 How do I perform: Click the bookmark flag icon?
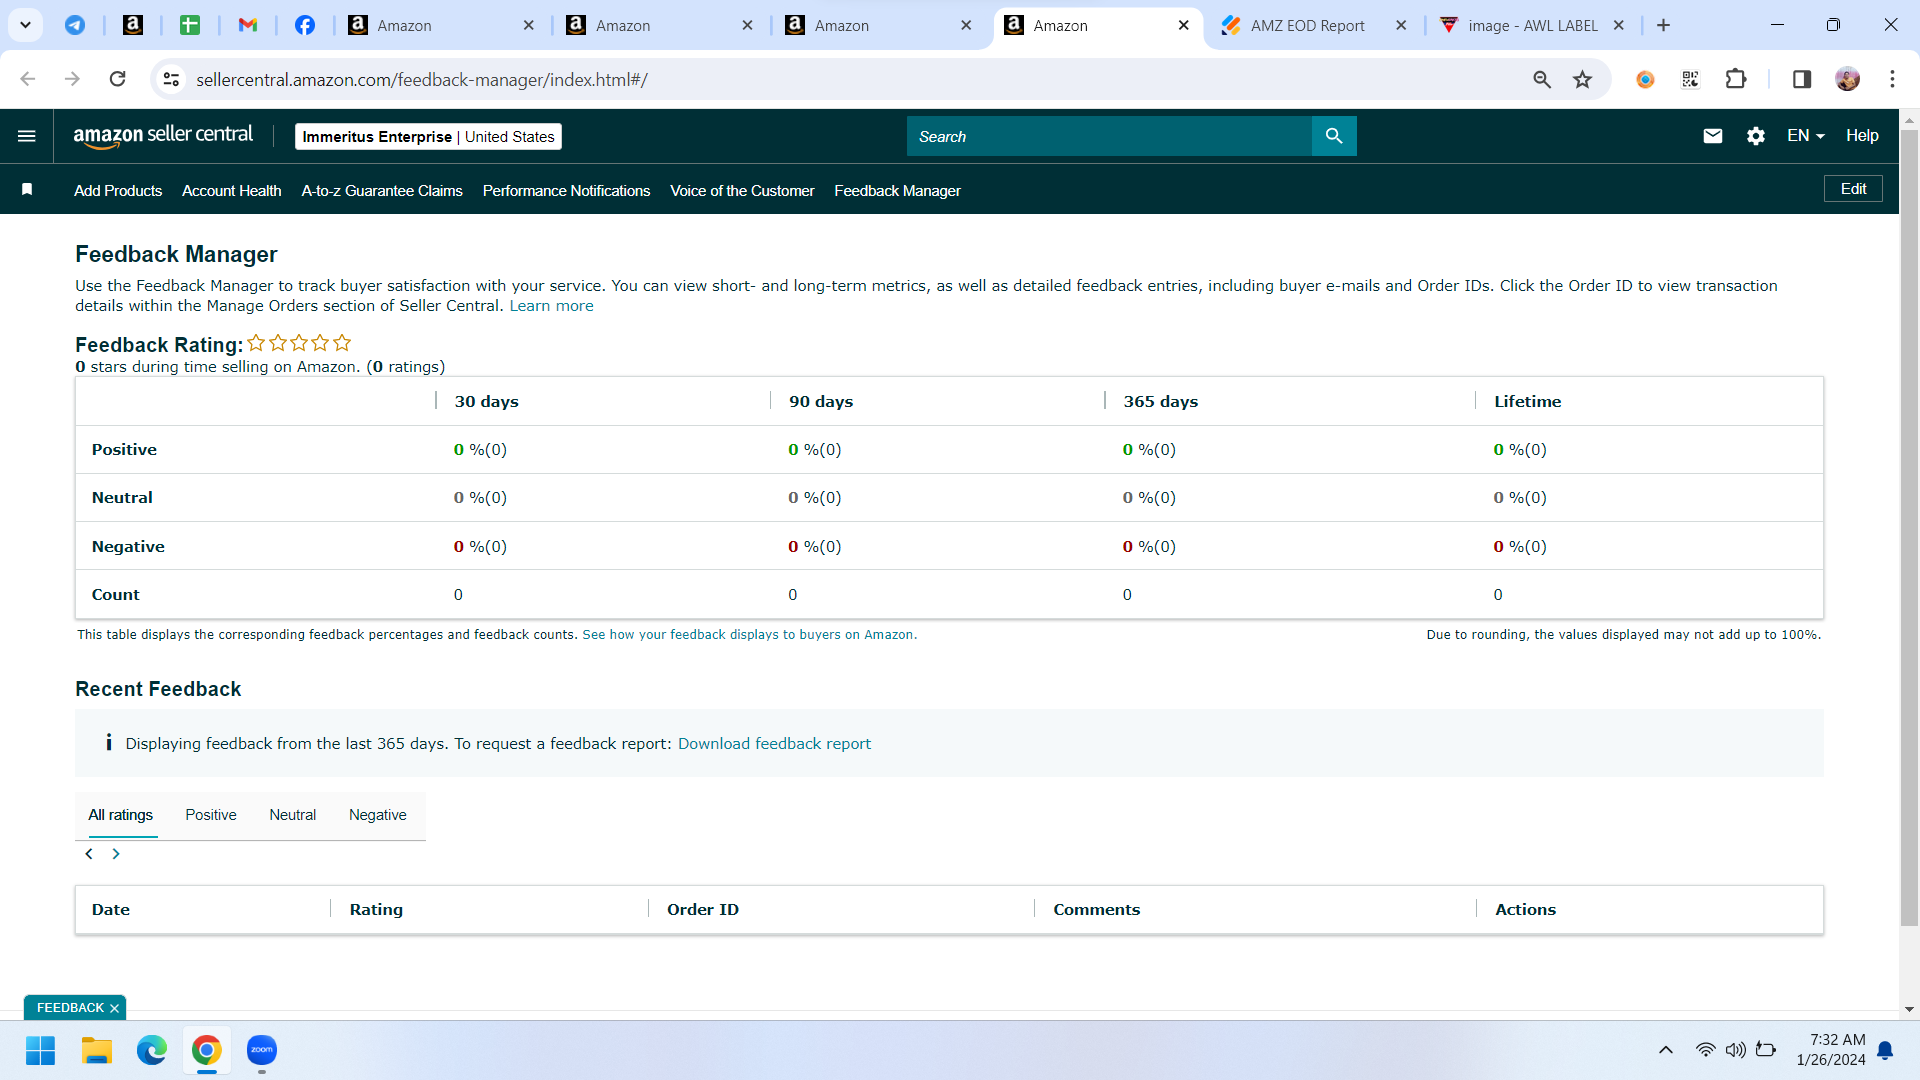pos(27,190)
